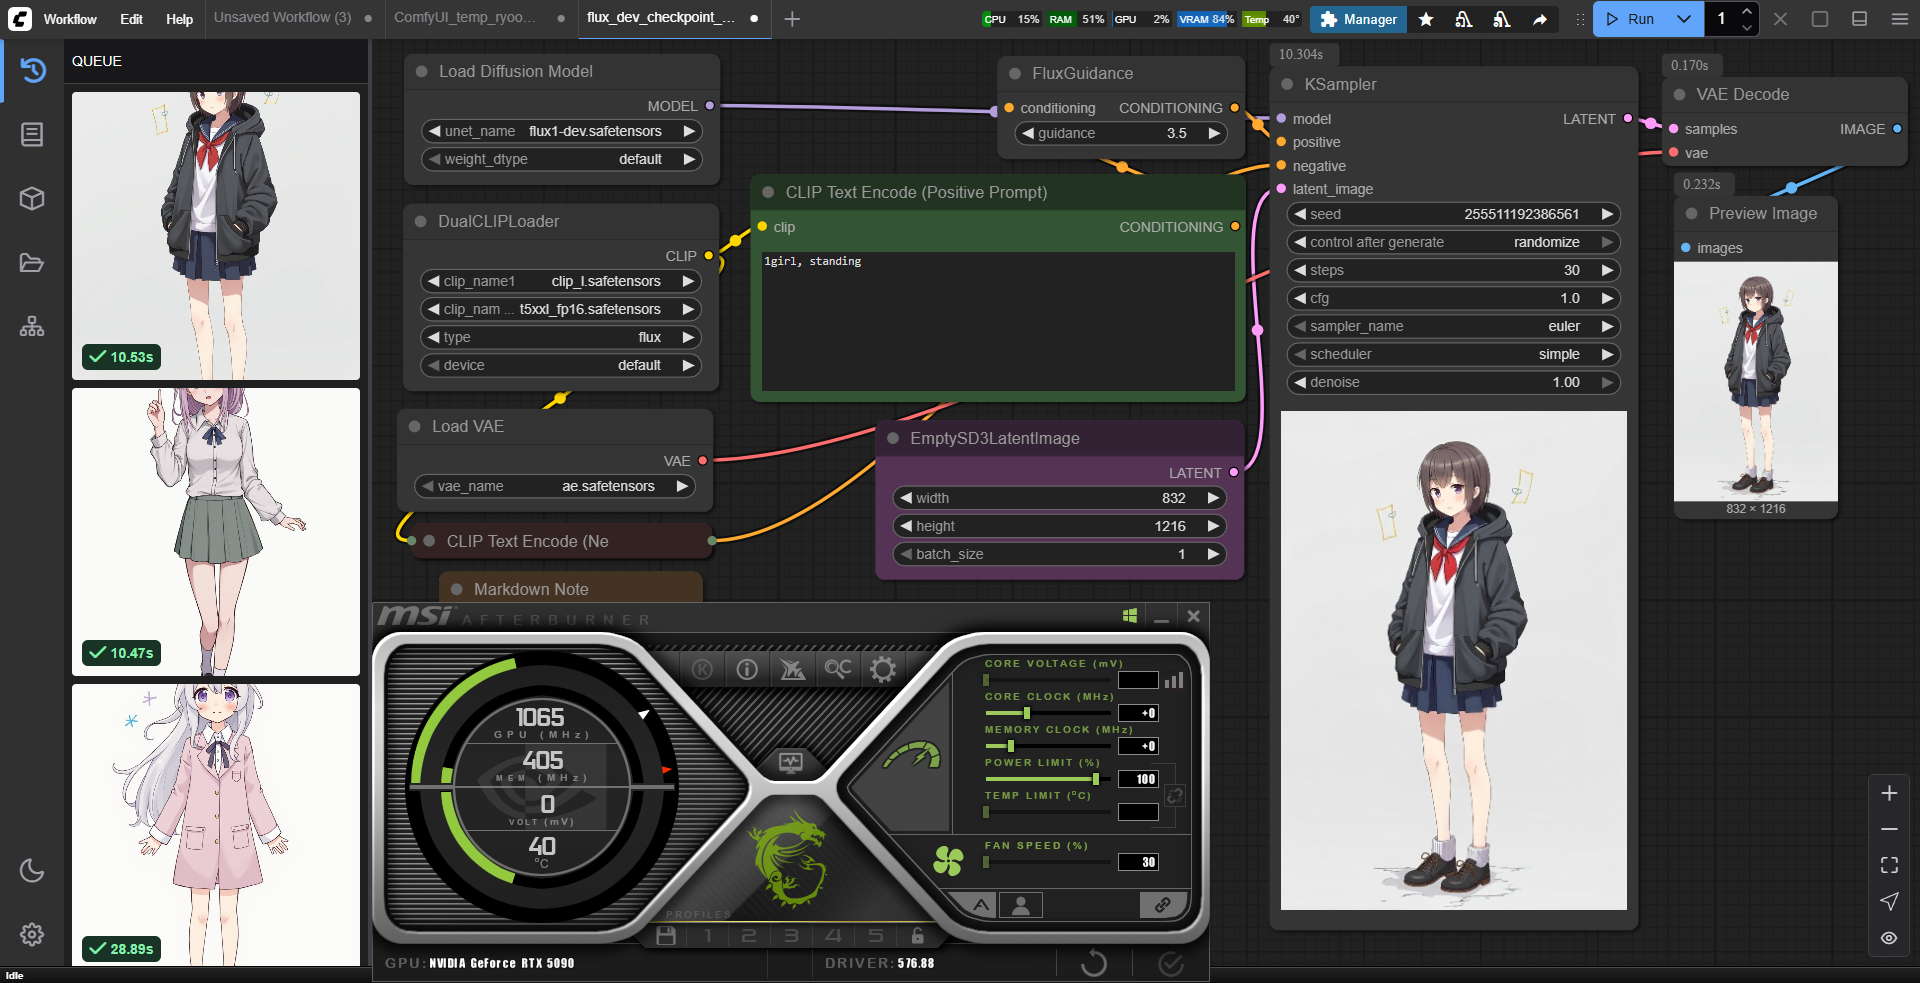1920x983 pixels.
Task: Click the ComfyUI logo icon
Action: point(19,18)
